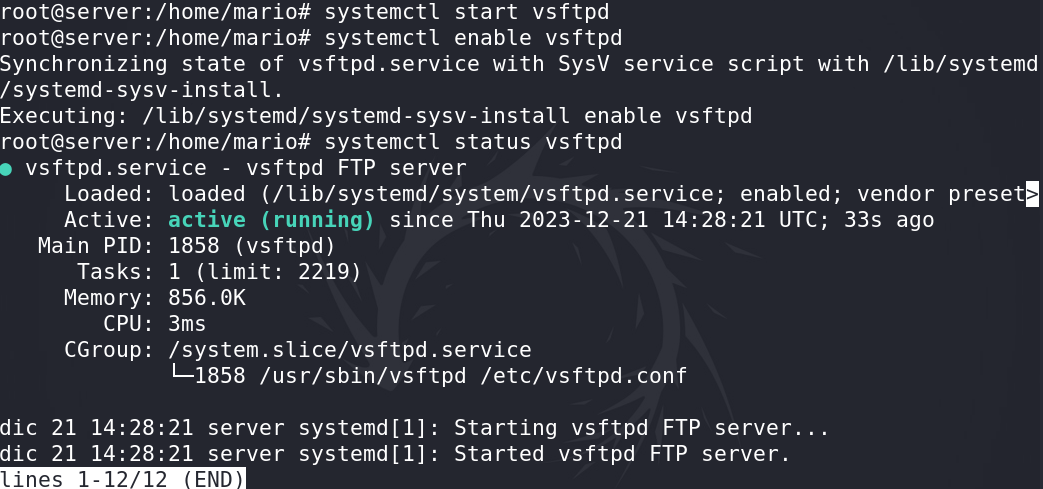
Task: Click the /system.slice/vsftpd.service CGroup path
Action: coord(350,350)
